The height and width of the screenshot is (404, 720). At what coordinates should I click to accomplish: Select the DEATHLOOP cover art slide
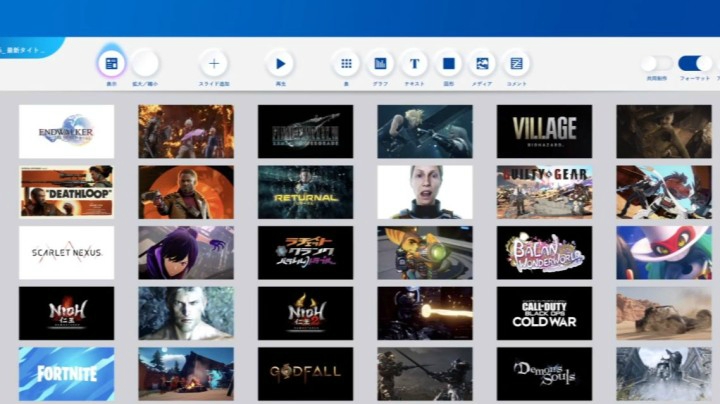[67, 192]
